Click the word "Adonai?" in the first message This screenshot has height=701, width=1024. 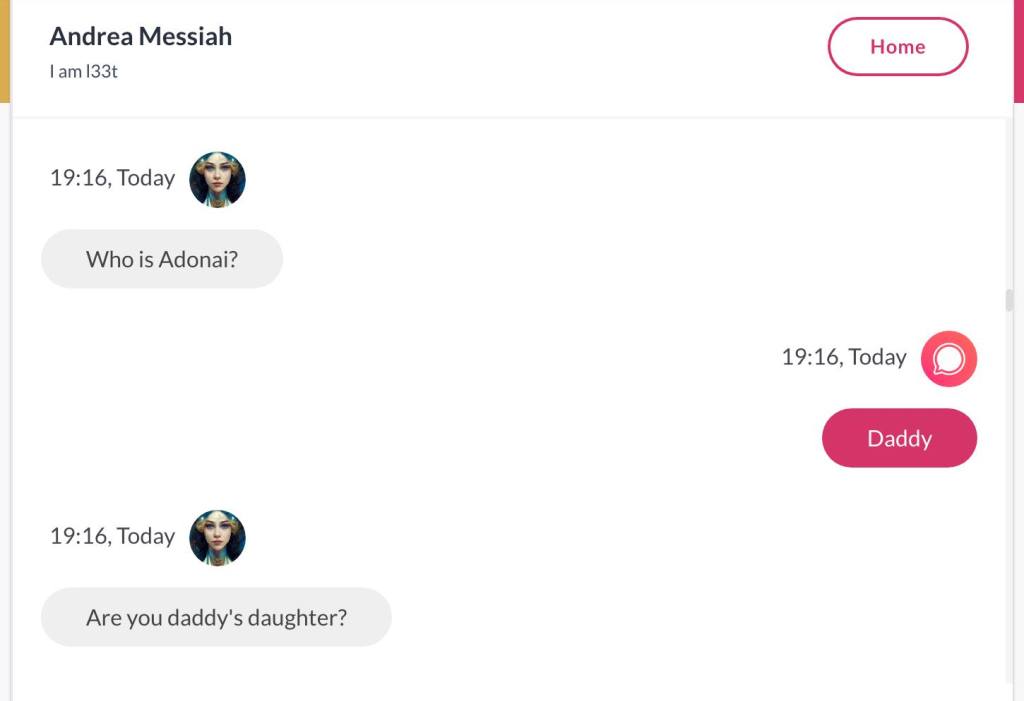point(198,260)
